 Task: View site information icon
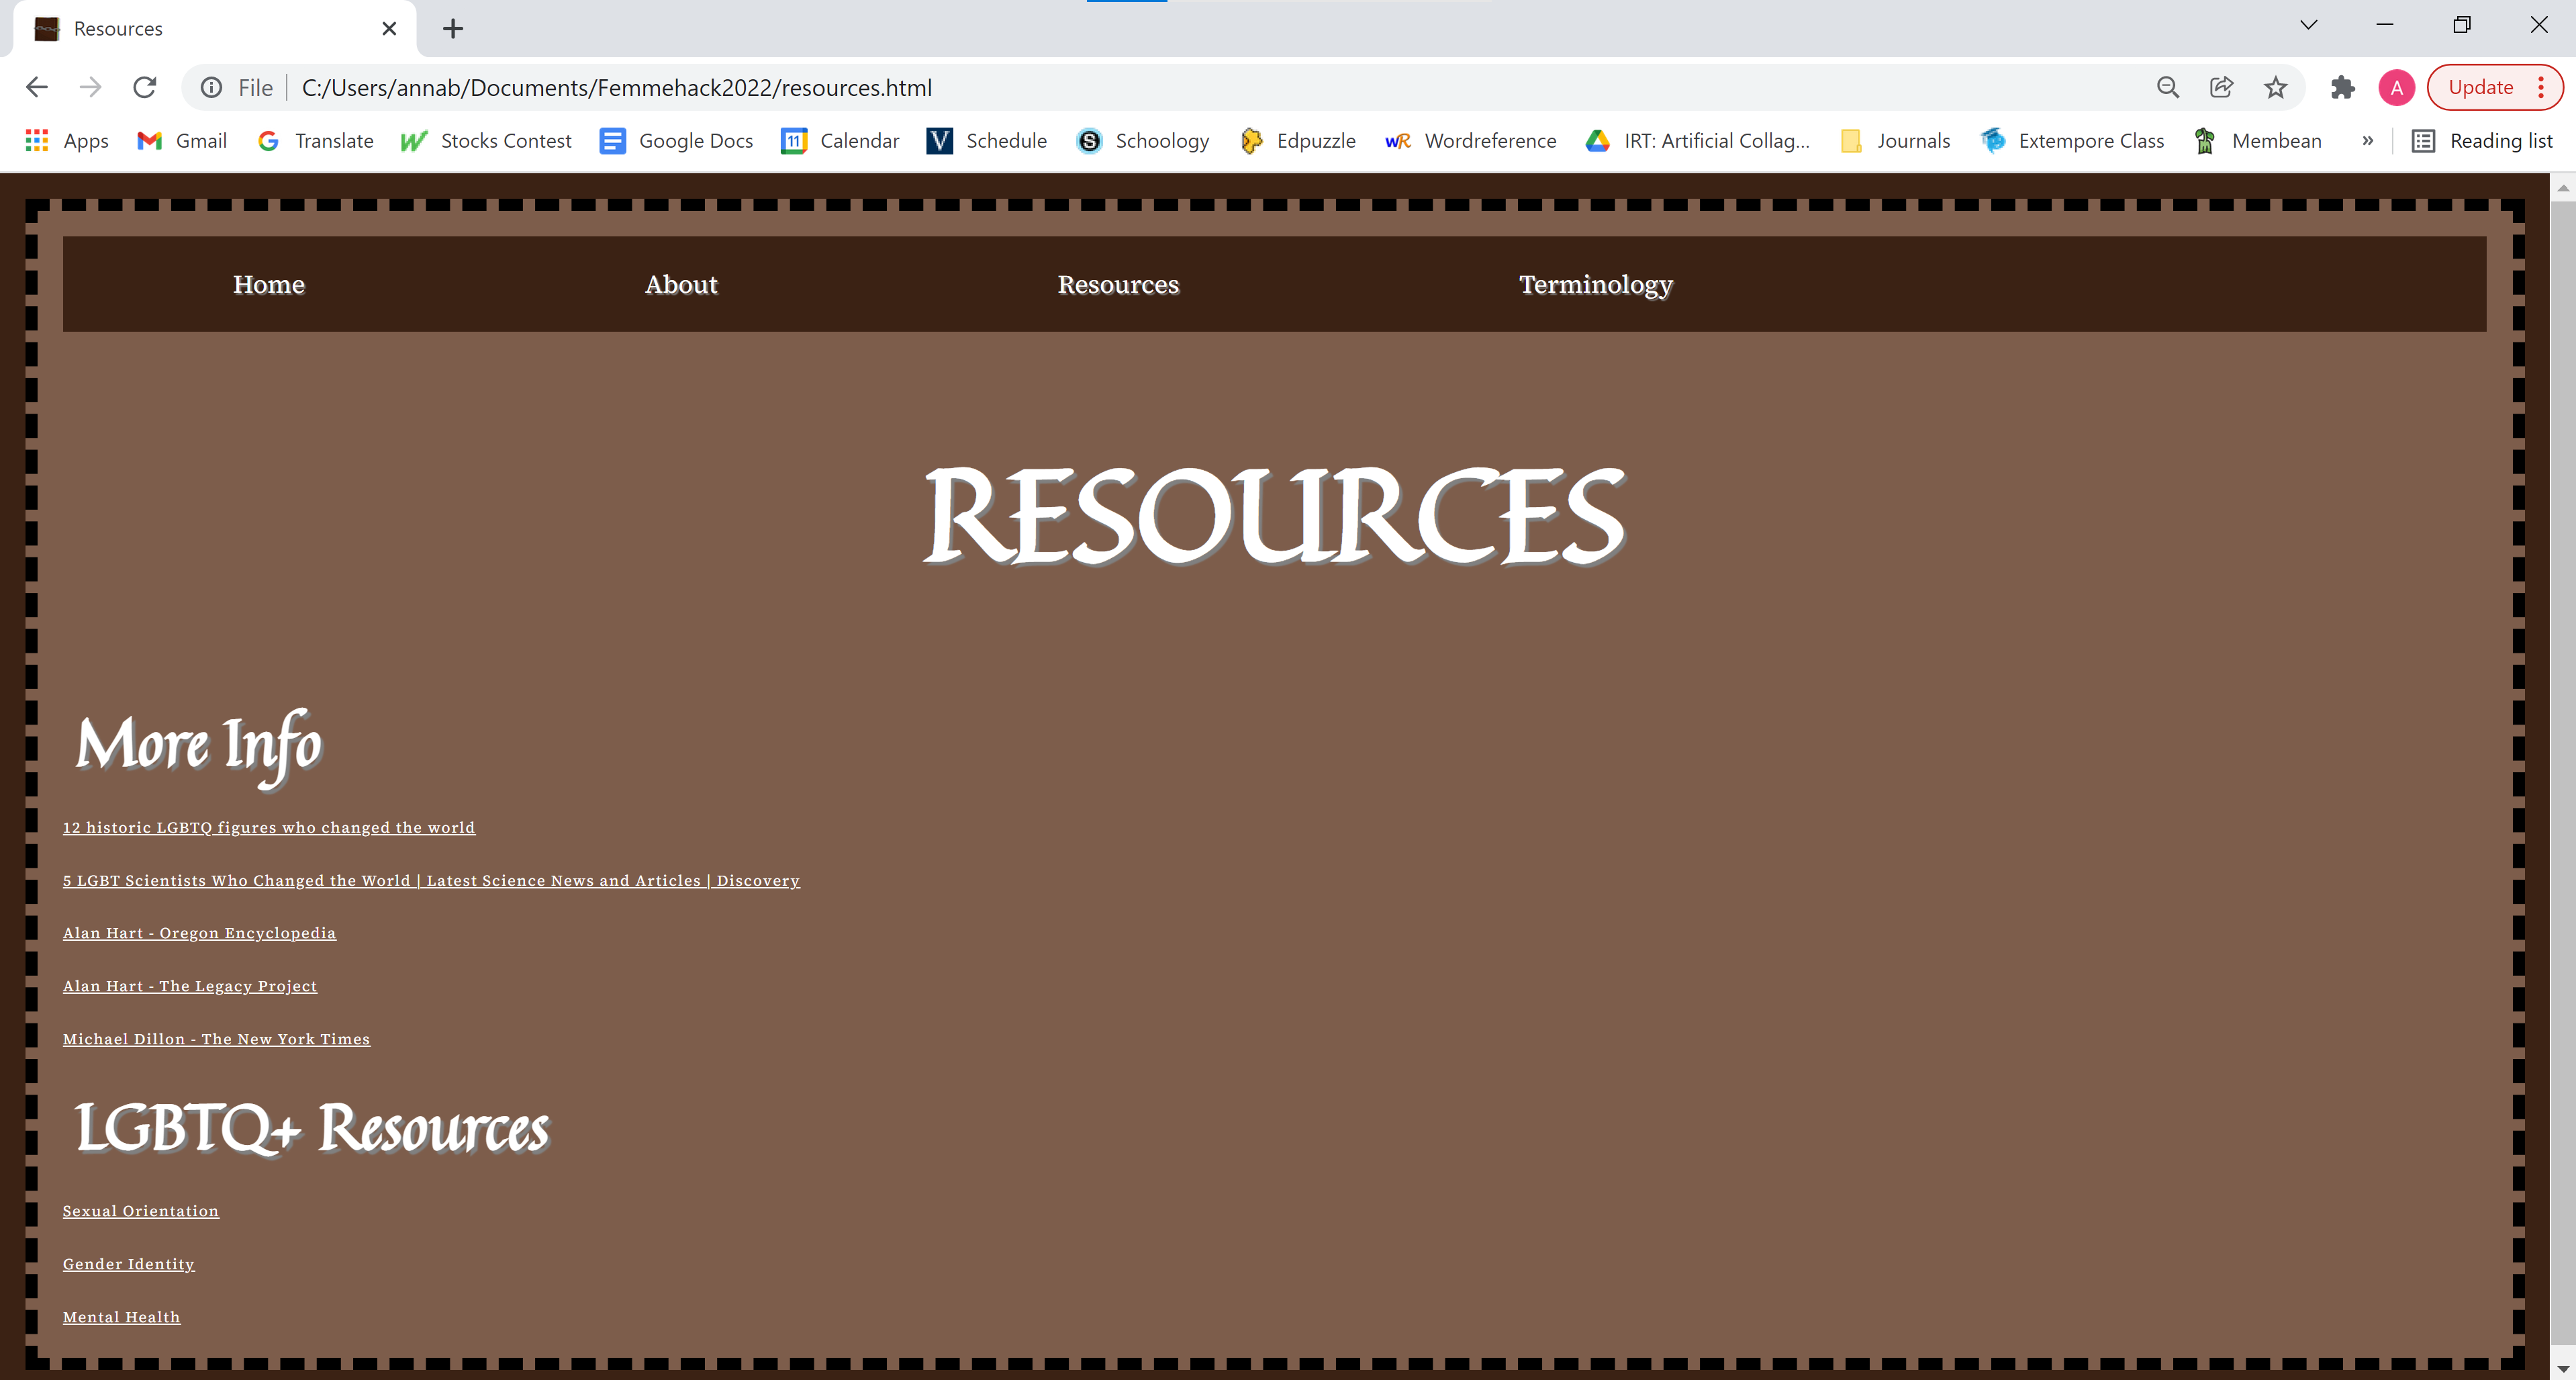click(212, 88)
